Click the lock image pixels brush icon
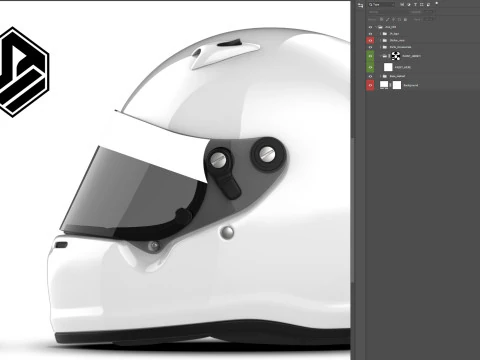Image resolution: width=480 pixels, height=360 pixels. coord(388,19)
